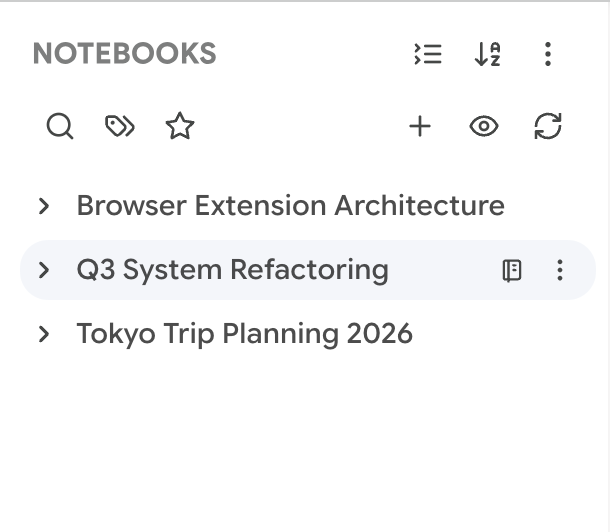This screenshot has width=610, height=532.
Task: Click the sync refresh icon
Action: pos(548,126)
